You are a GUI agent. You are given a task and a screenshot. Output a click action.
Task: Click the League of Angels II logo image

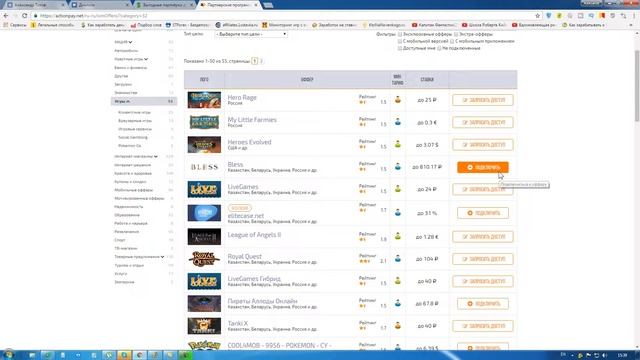pyautogui.click(x=204, y=237)
